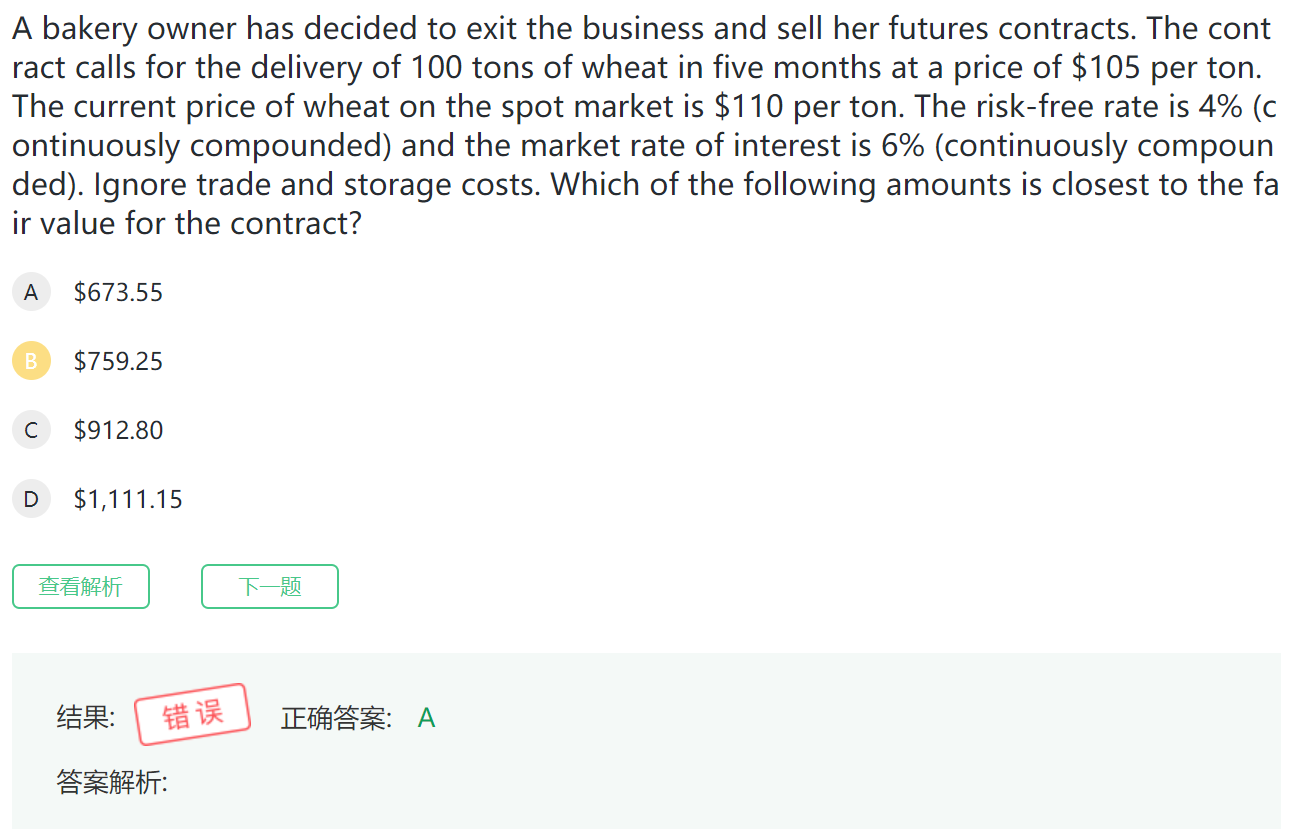The image size is (1291, 829).
Task: Click the question paragraph's first line
Action: tap(640, 29)
